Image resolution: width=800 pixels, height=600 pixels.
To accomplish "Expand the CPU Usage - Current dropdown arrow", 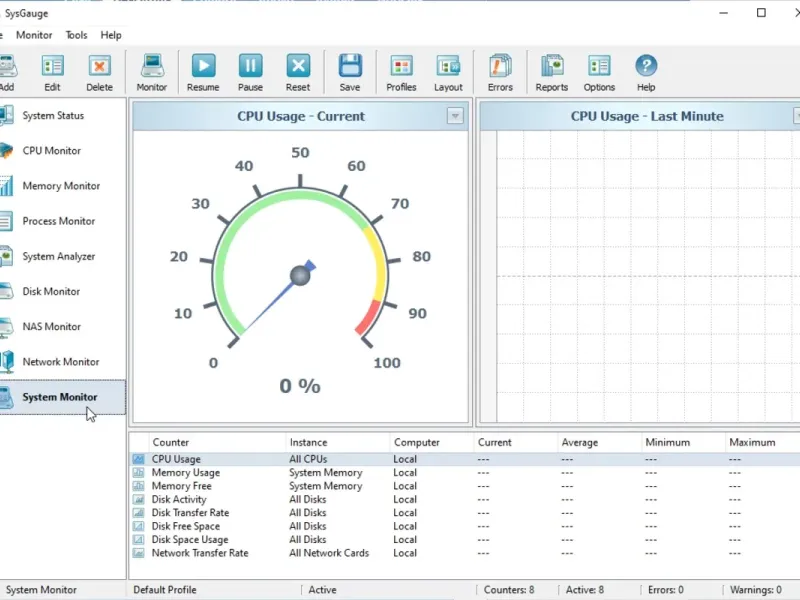I will point(455,116).
